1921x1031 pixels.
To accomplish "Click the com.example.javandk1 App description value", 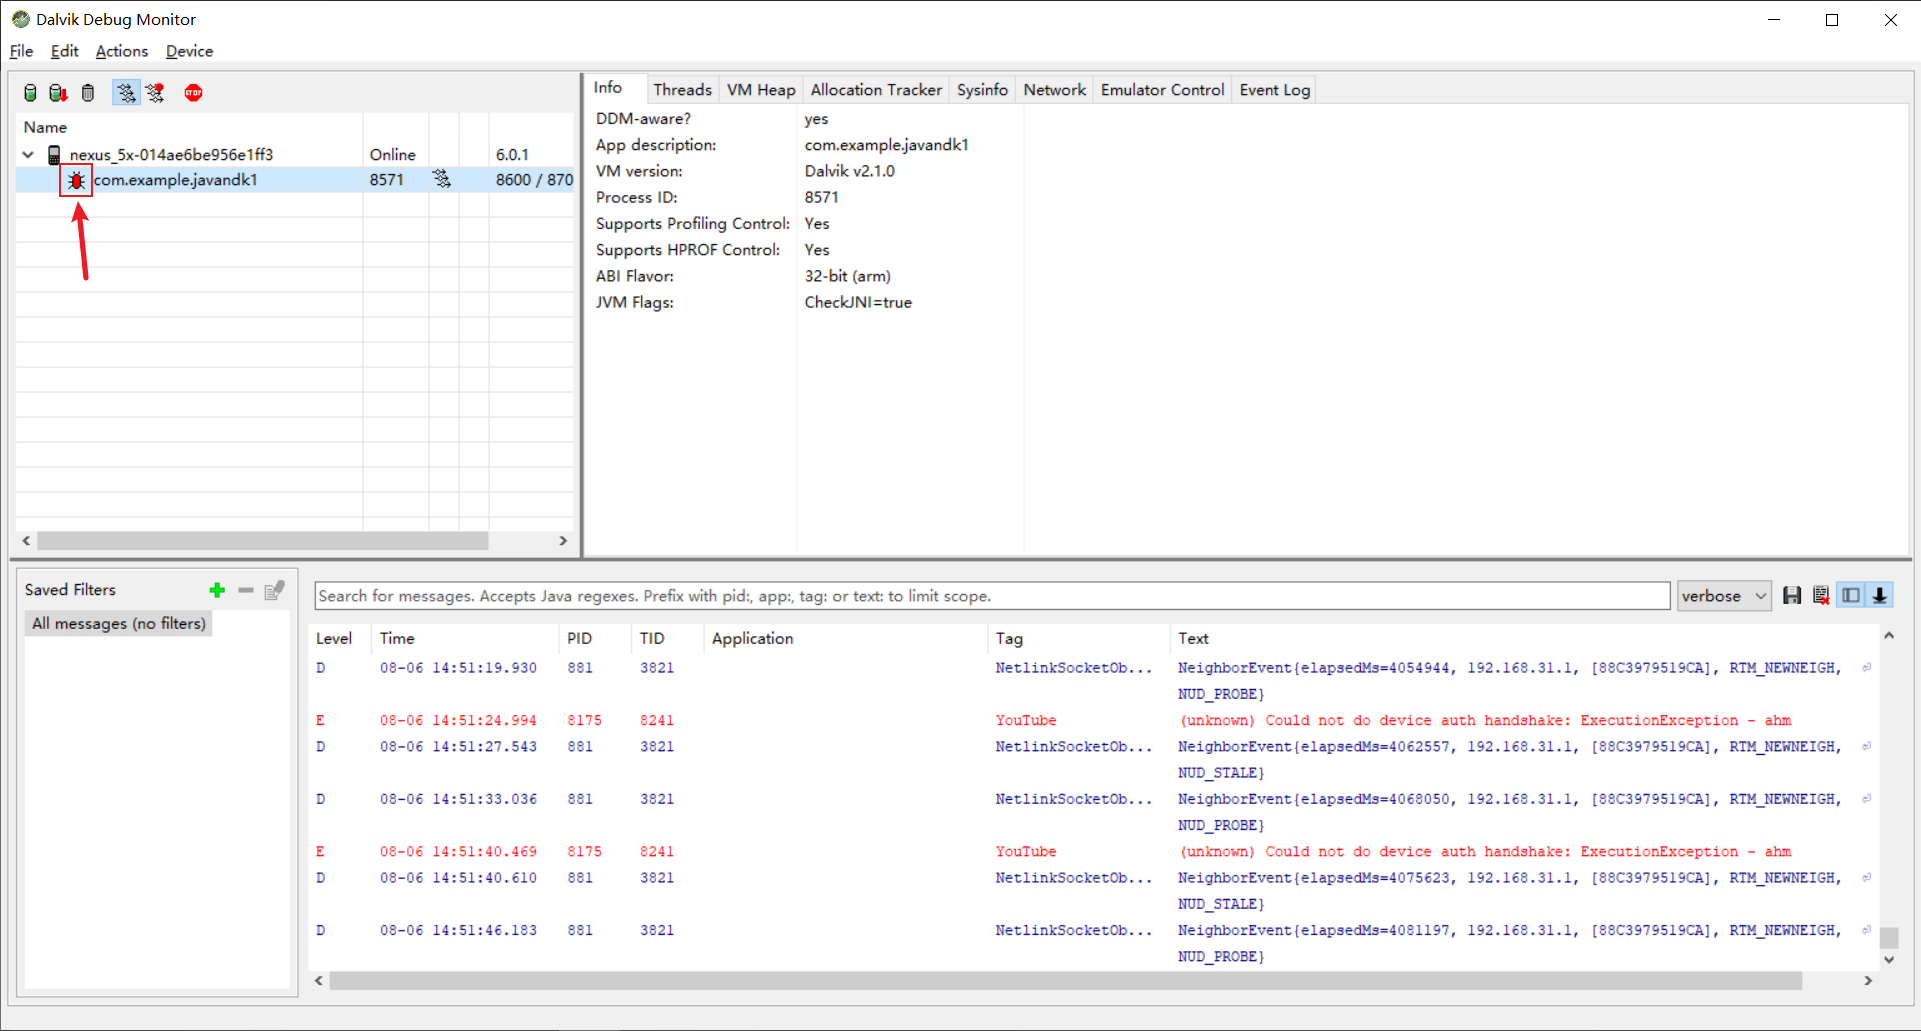I will coord(886,145).
